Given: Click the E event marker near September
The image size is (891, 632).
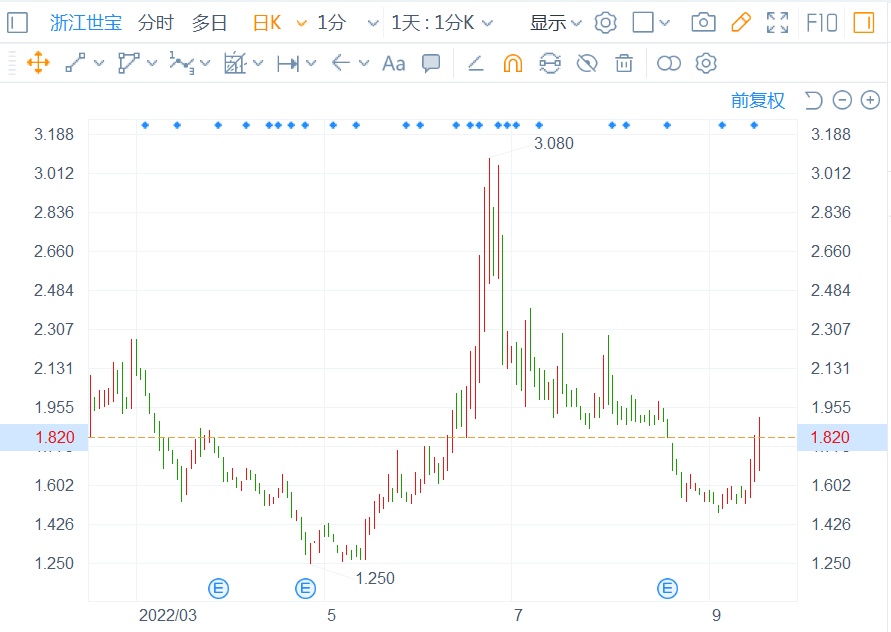Looking at the screenshot, I should (x=668, y=588).
